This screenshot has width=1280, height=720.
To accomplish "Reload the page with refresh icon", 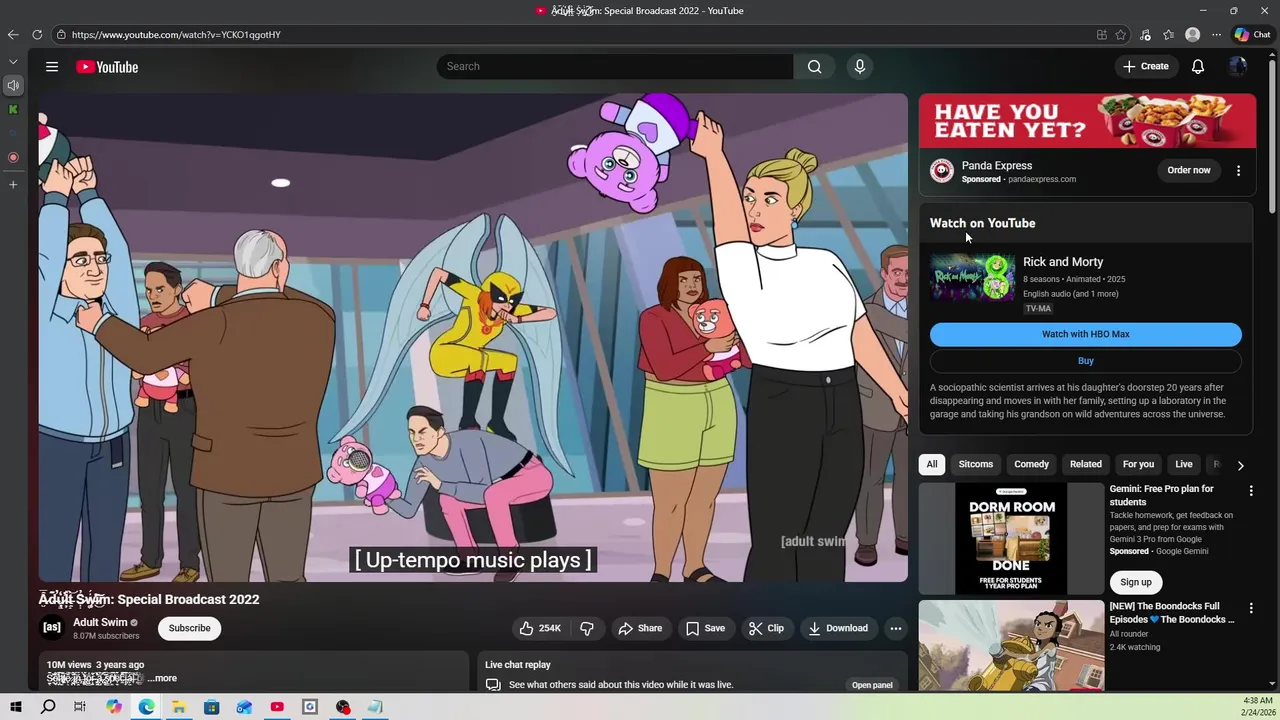I will coord(37,35).
